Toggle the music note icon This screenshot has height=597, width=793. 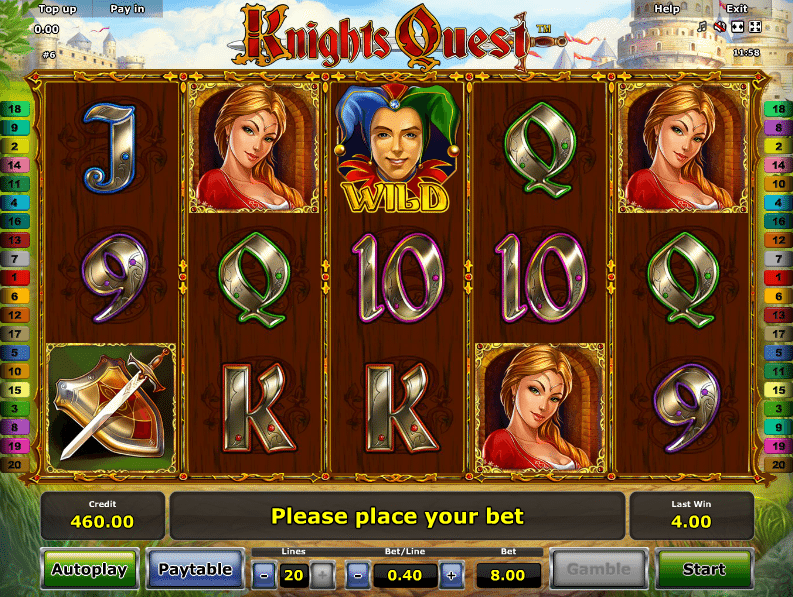(702, 26)
